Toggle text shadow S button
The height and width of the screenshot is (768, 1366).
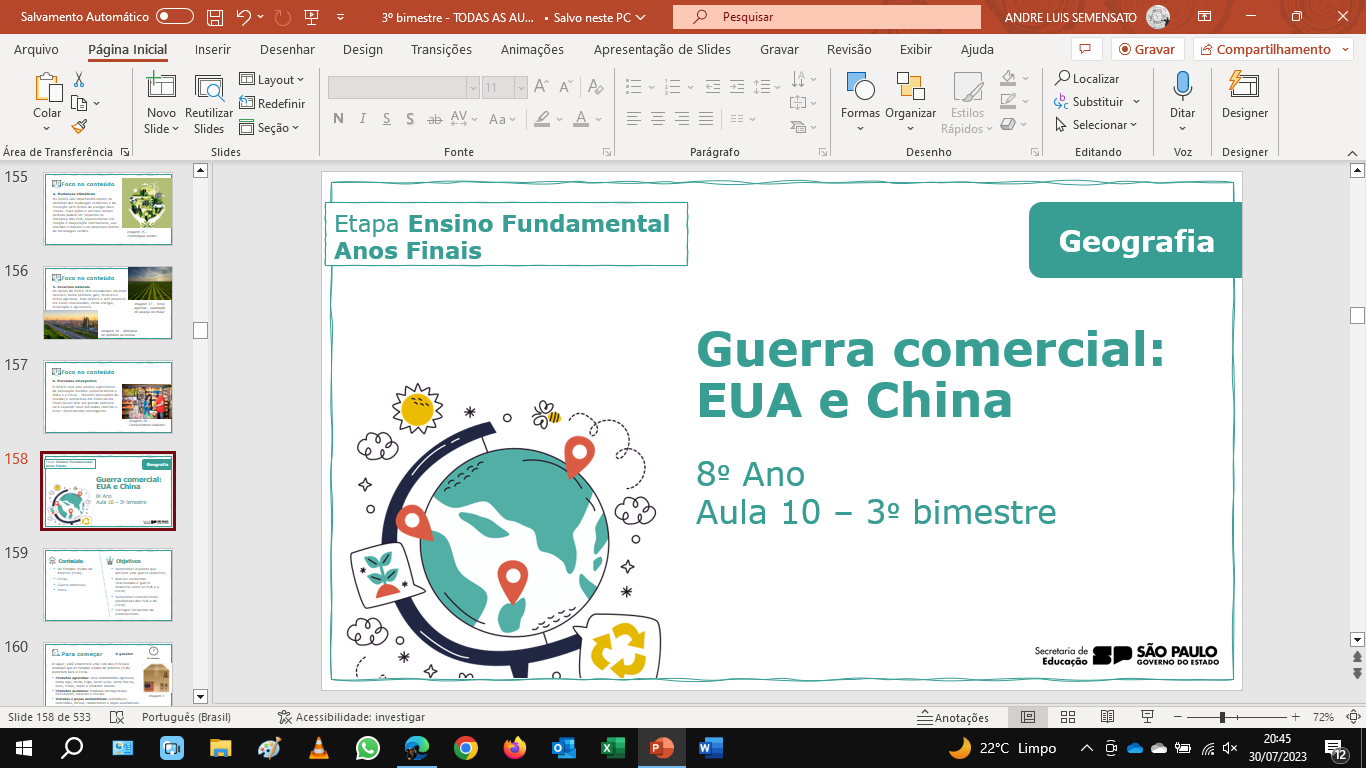(411, 119)
